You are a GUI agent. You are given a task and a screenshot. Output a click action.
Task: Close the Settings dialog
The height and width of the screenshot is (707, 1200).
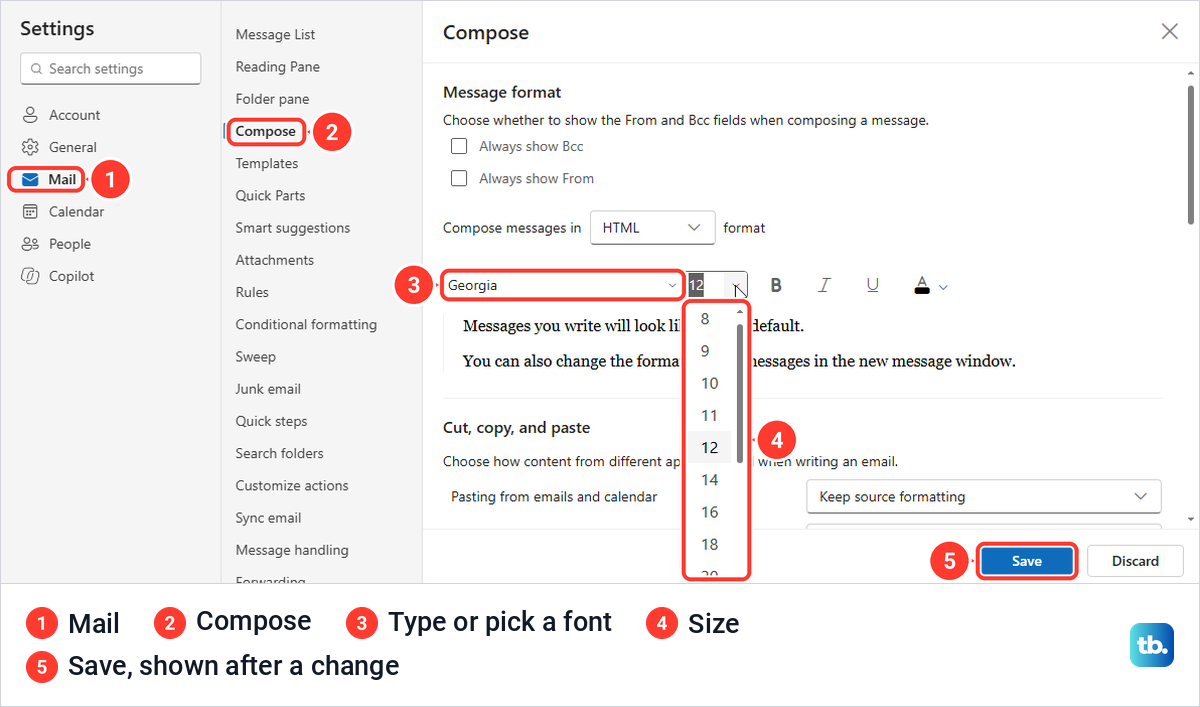(x=1169, y=32)
